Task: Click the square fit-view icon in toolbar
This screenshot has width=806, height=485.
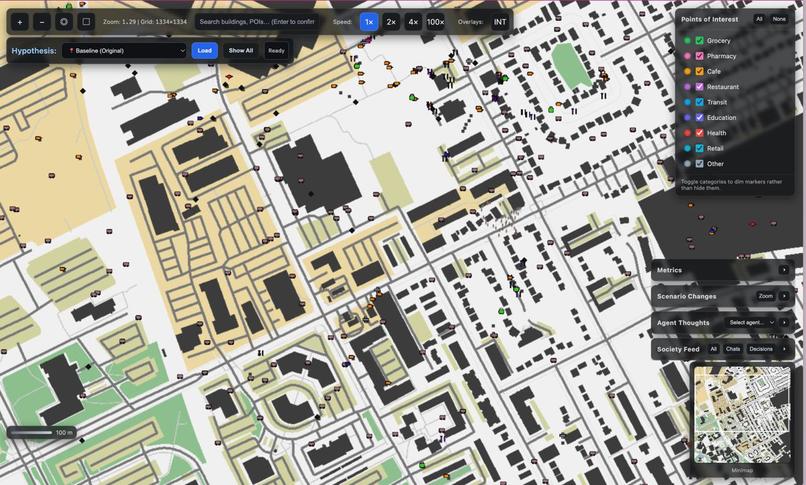Action: pos(86,22)
